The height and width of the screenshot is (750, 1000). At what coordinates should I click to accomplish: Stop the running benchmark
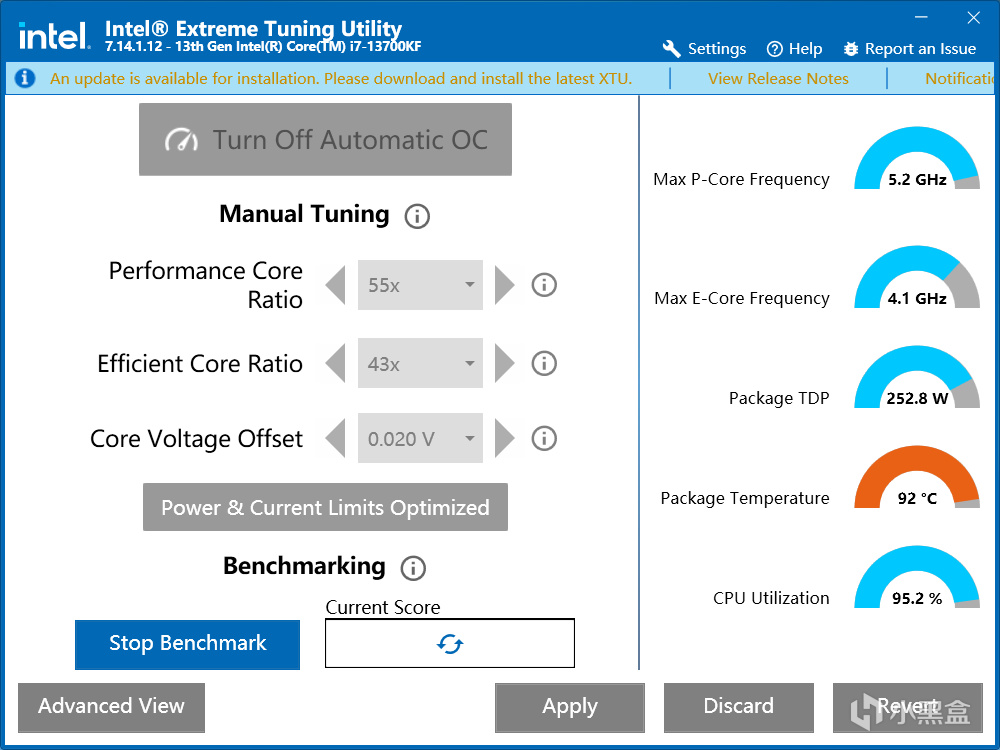[187, 644]
